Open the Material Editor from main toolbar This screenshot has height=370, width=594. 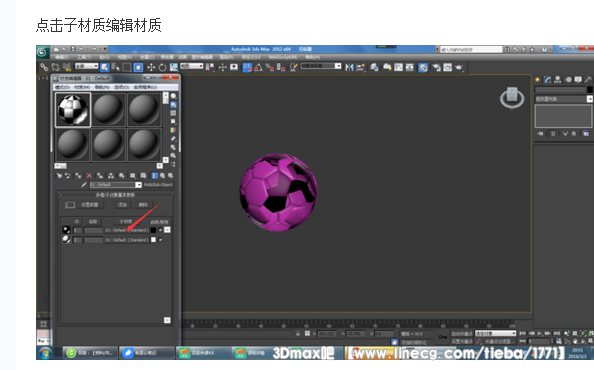point(423,67)
